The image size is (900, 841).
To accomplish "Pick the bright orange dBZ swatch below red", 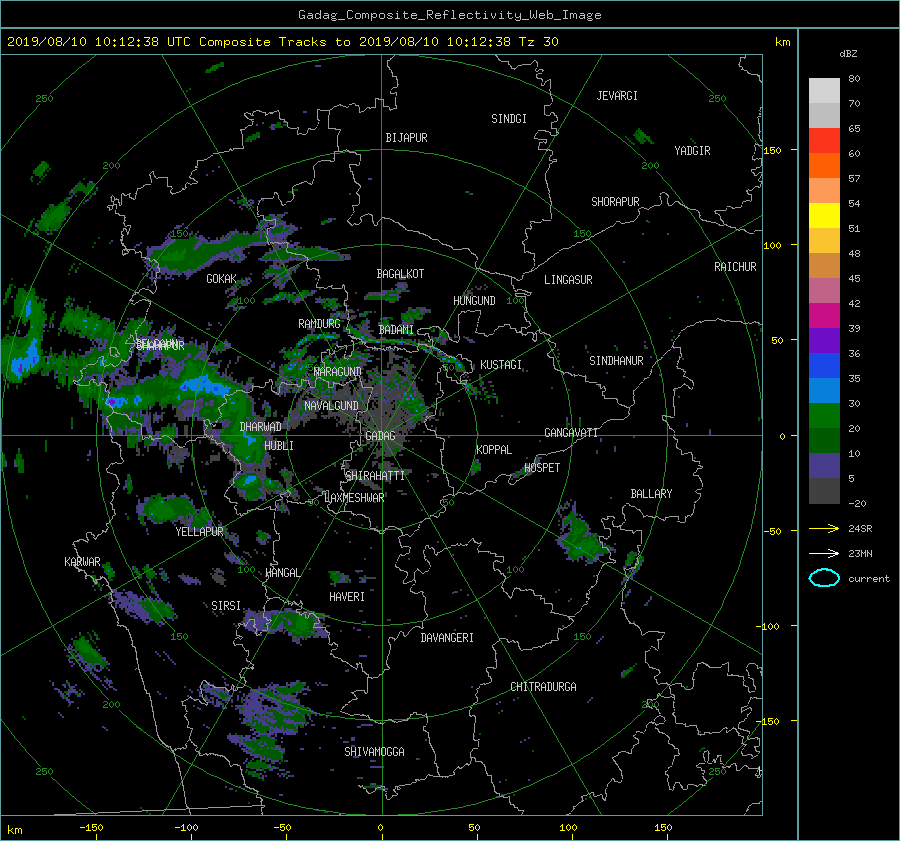I will point(824,166).
